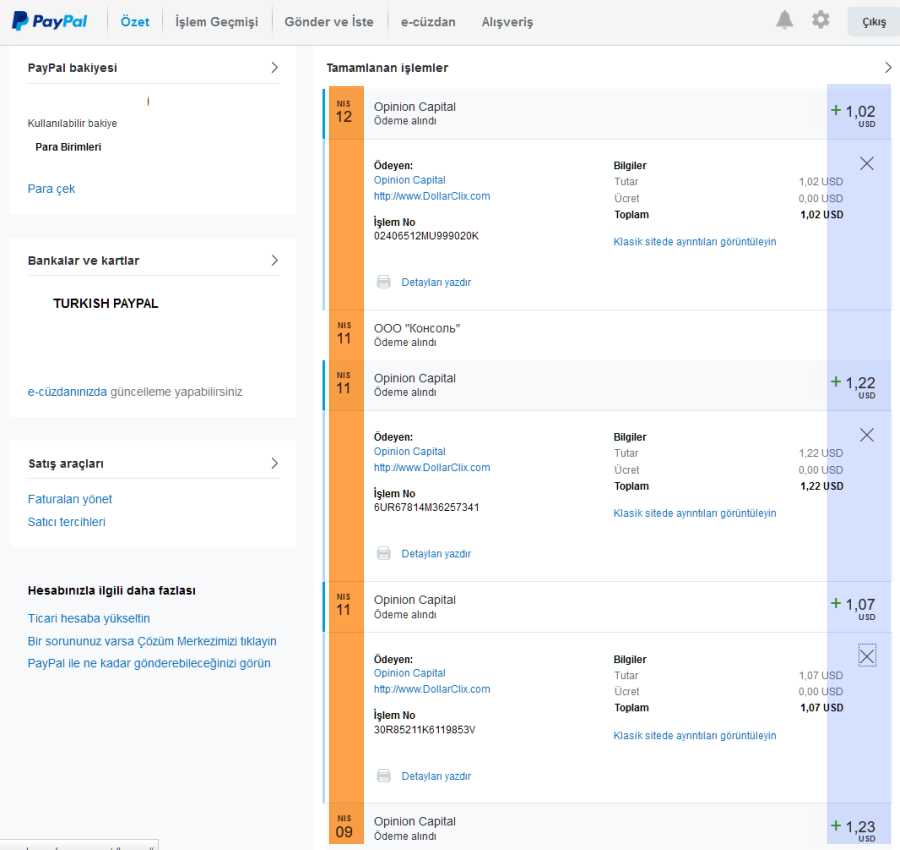Viewport: 900px width, 850px height.
Task: Collapse the +1,22 Opinion Capital transaction row
Action: point(607,385)
